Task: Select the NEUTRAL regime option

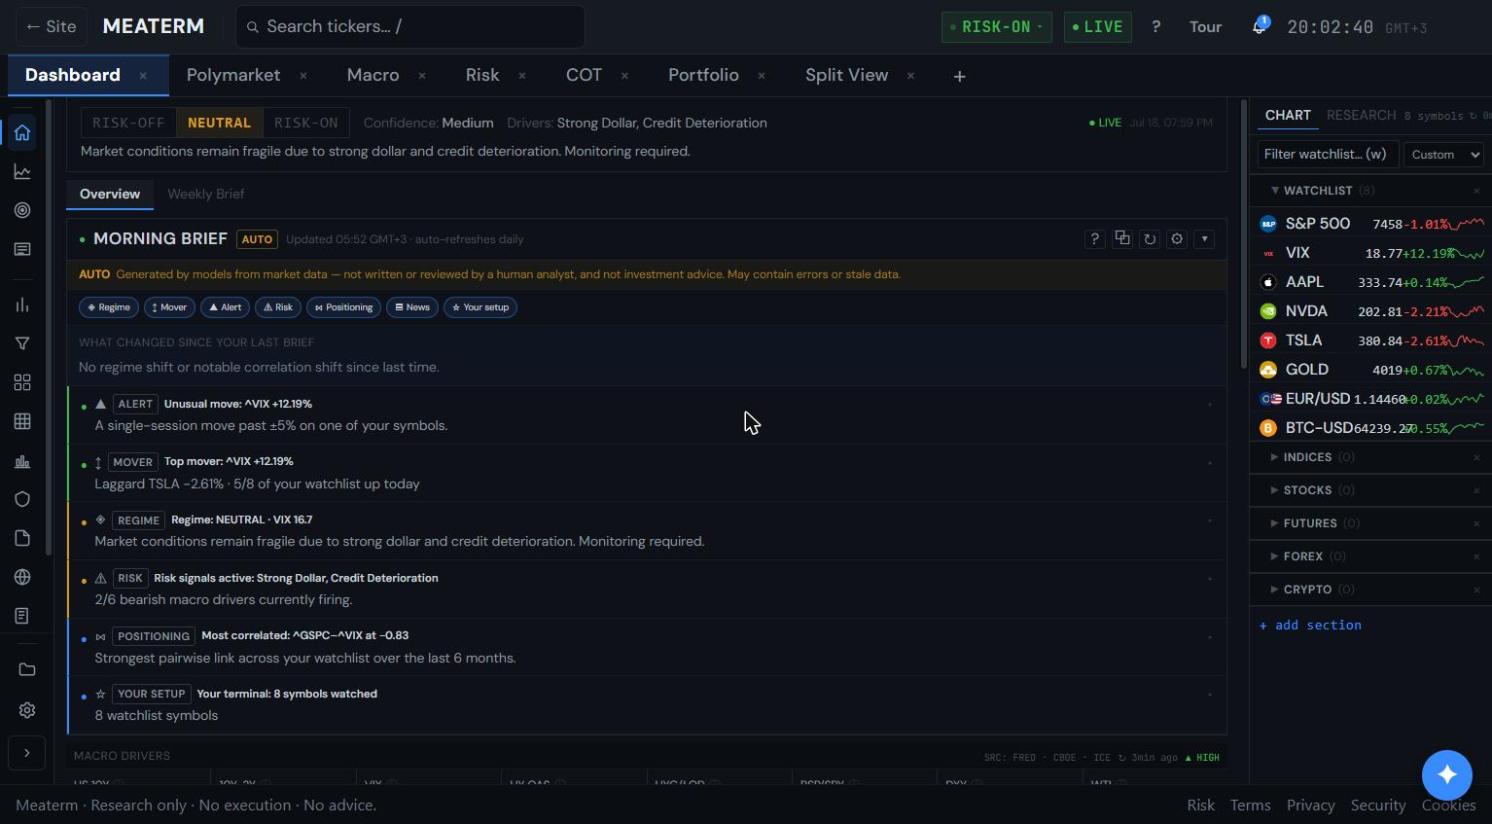Action: pos(219,123)
